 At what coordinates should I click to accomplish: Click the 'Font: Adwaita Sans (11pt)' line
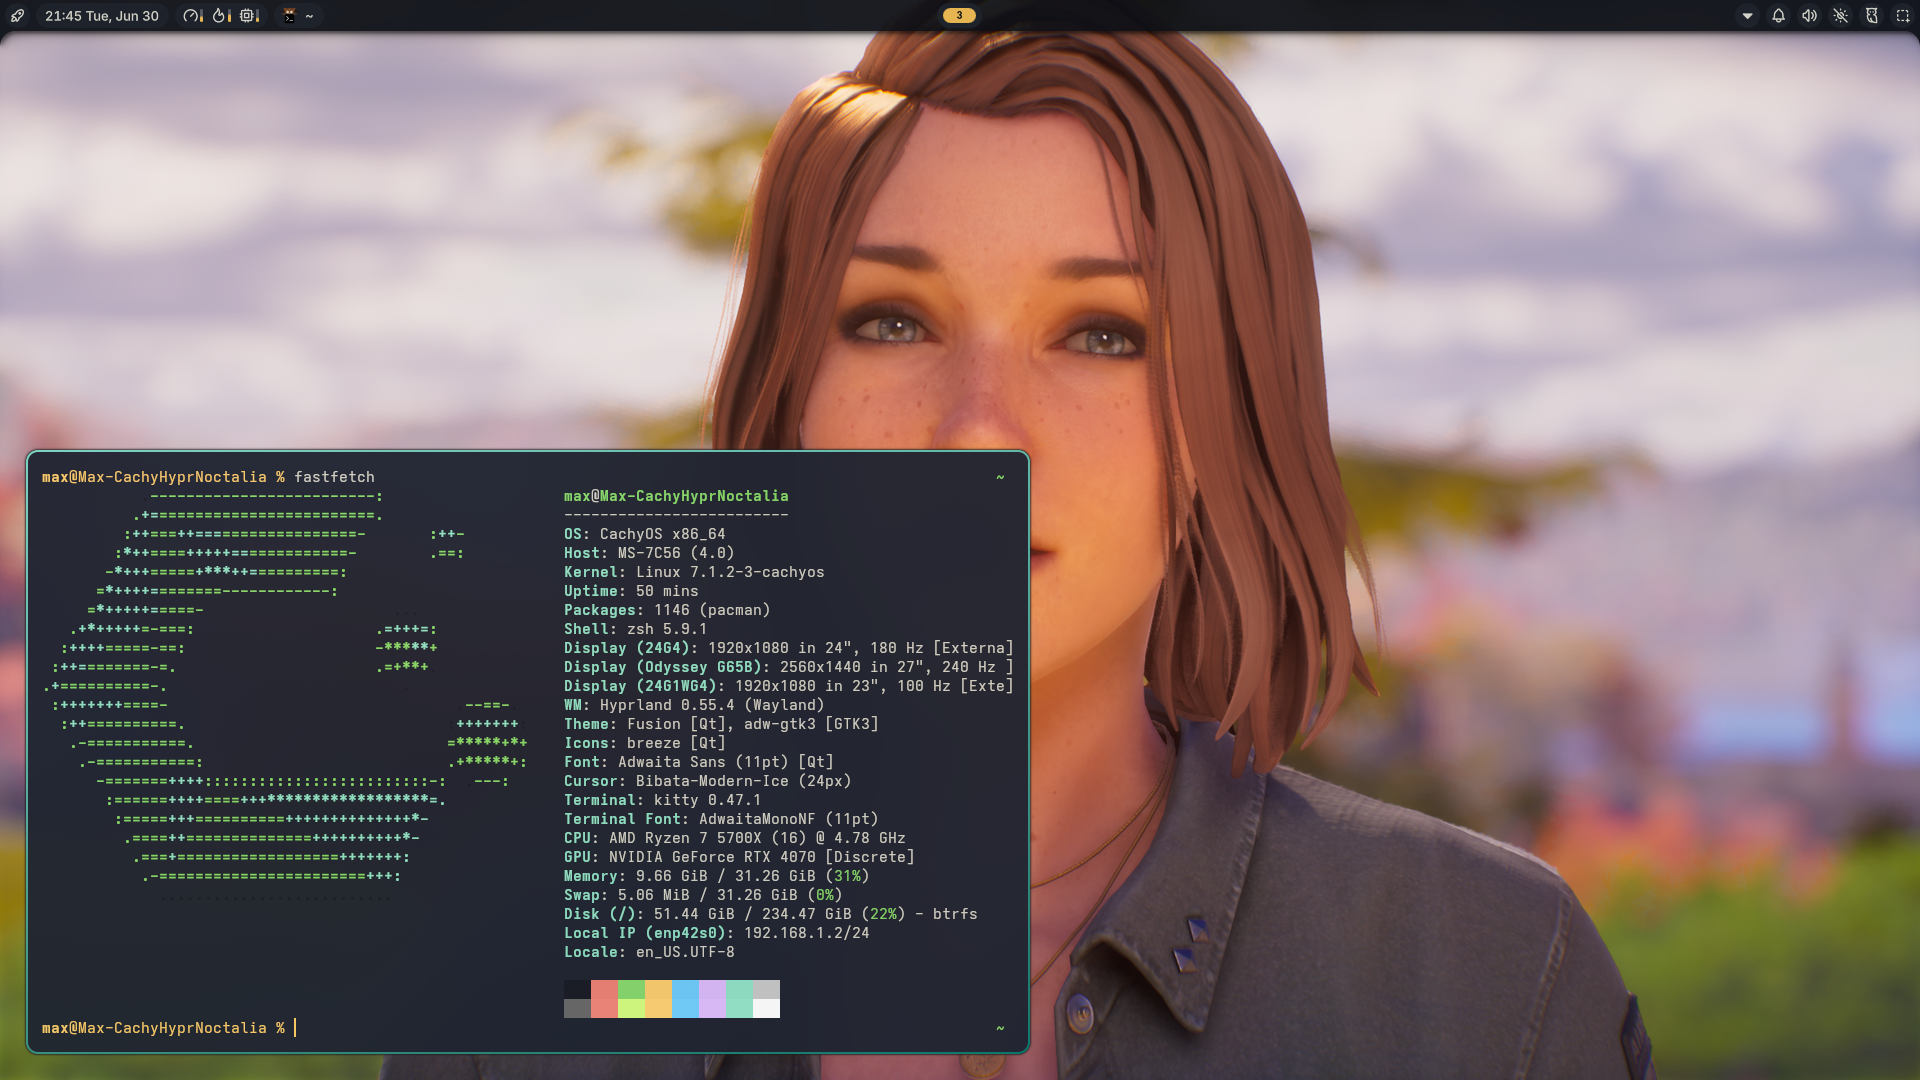point(699,762)
